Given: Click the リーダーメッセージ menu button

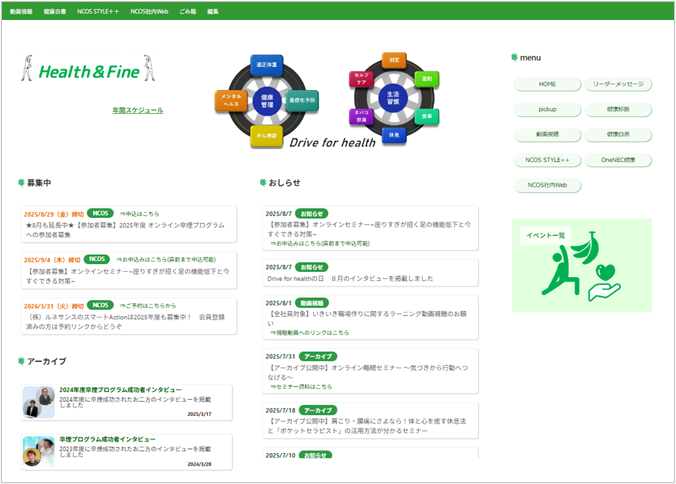Looking at the screenshot, I should [617, 84].
